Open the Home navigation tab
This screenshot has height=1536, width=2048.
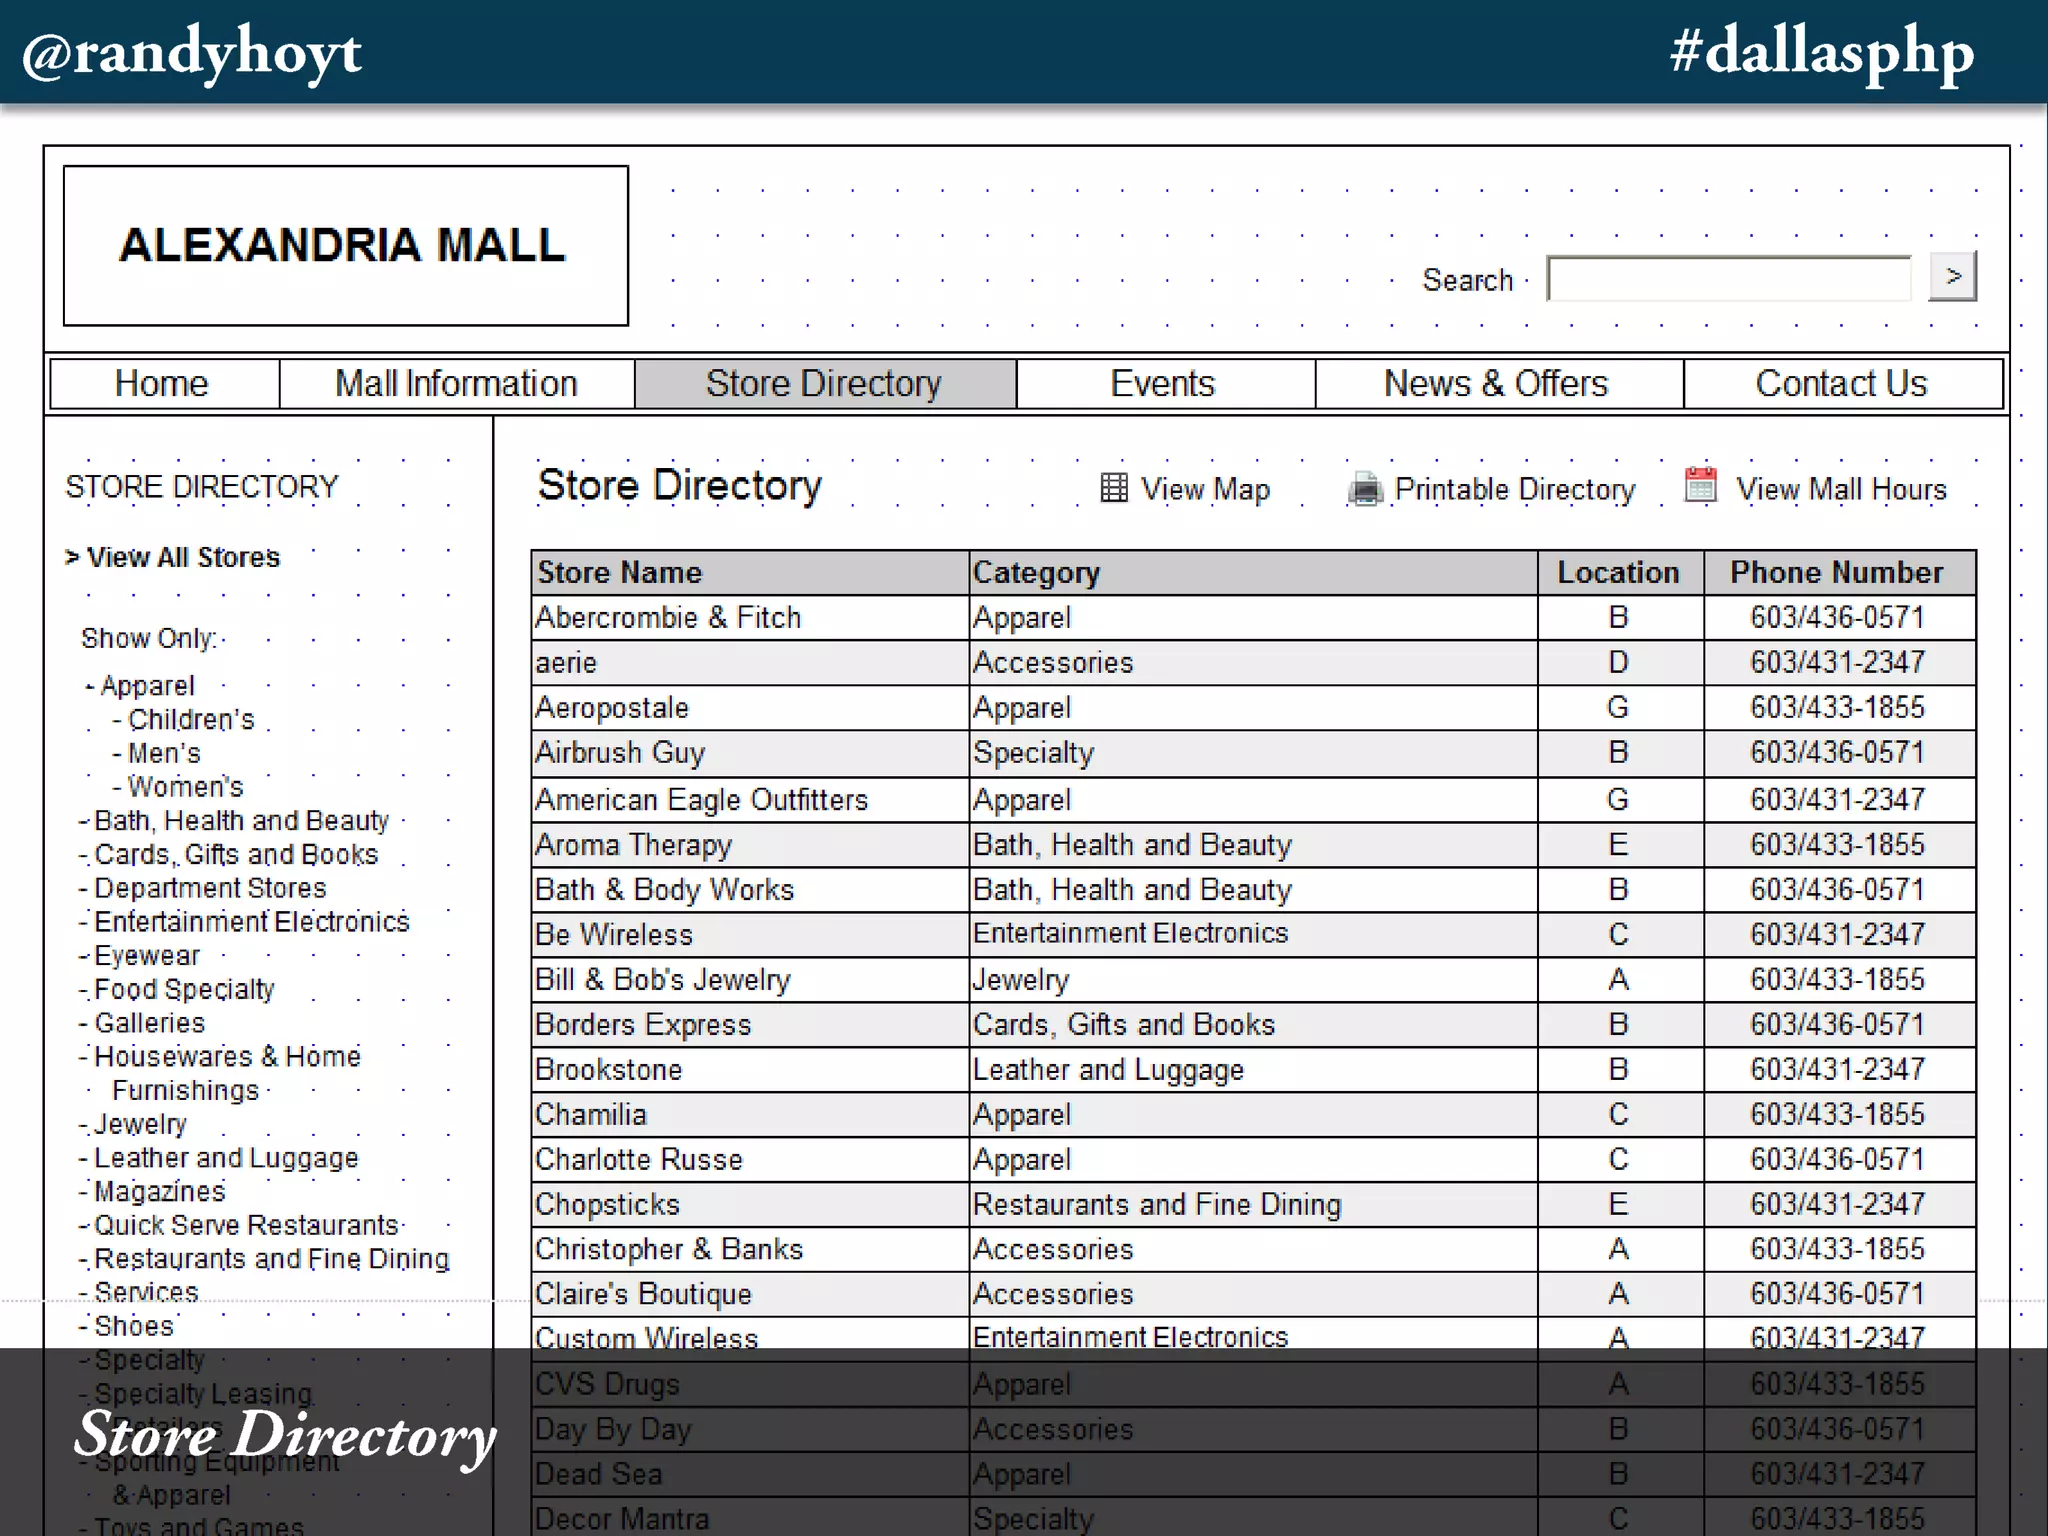click(x=163, y=384)
